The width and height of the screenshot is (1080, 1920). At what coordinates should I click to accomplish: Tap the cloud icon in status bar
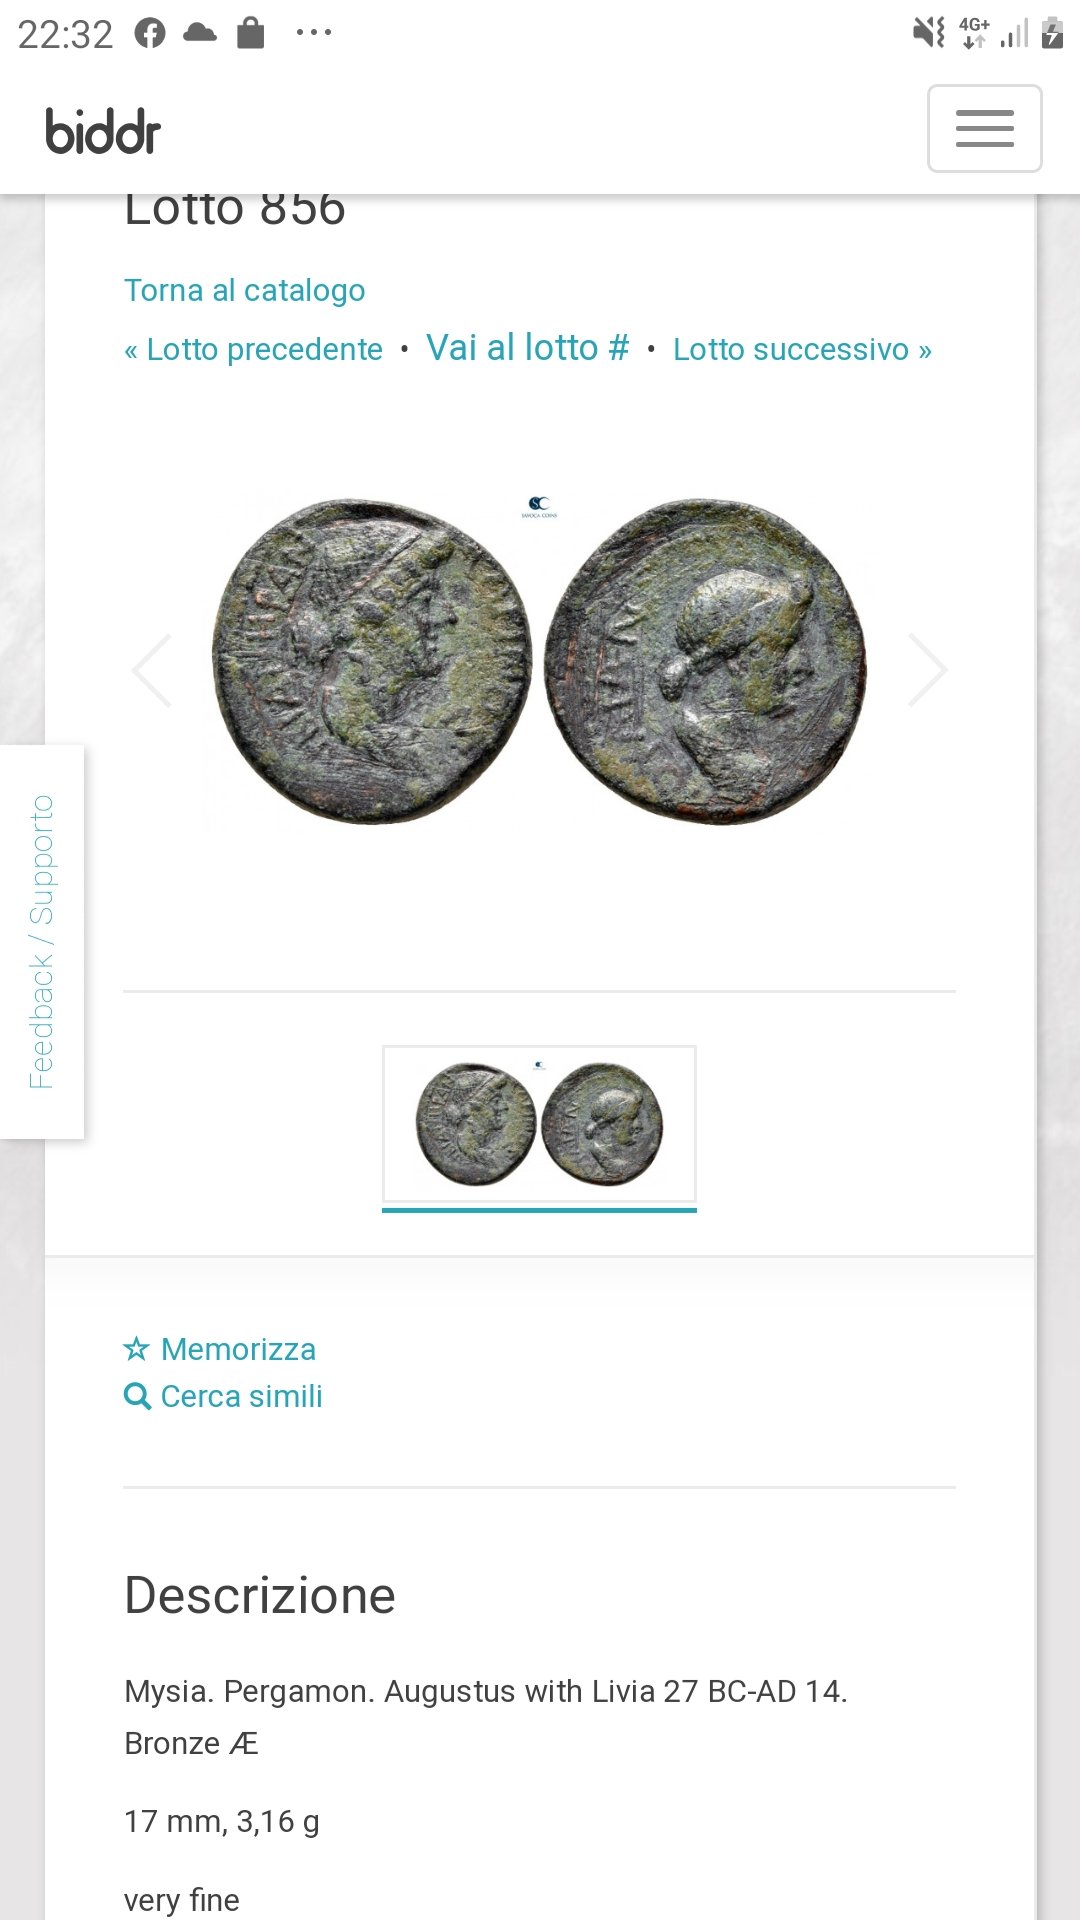(x=200, y=33)
